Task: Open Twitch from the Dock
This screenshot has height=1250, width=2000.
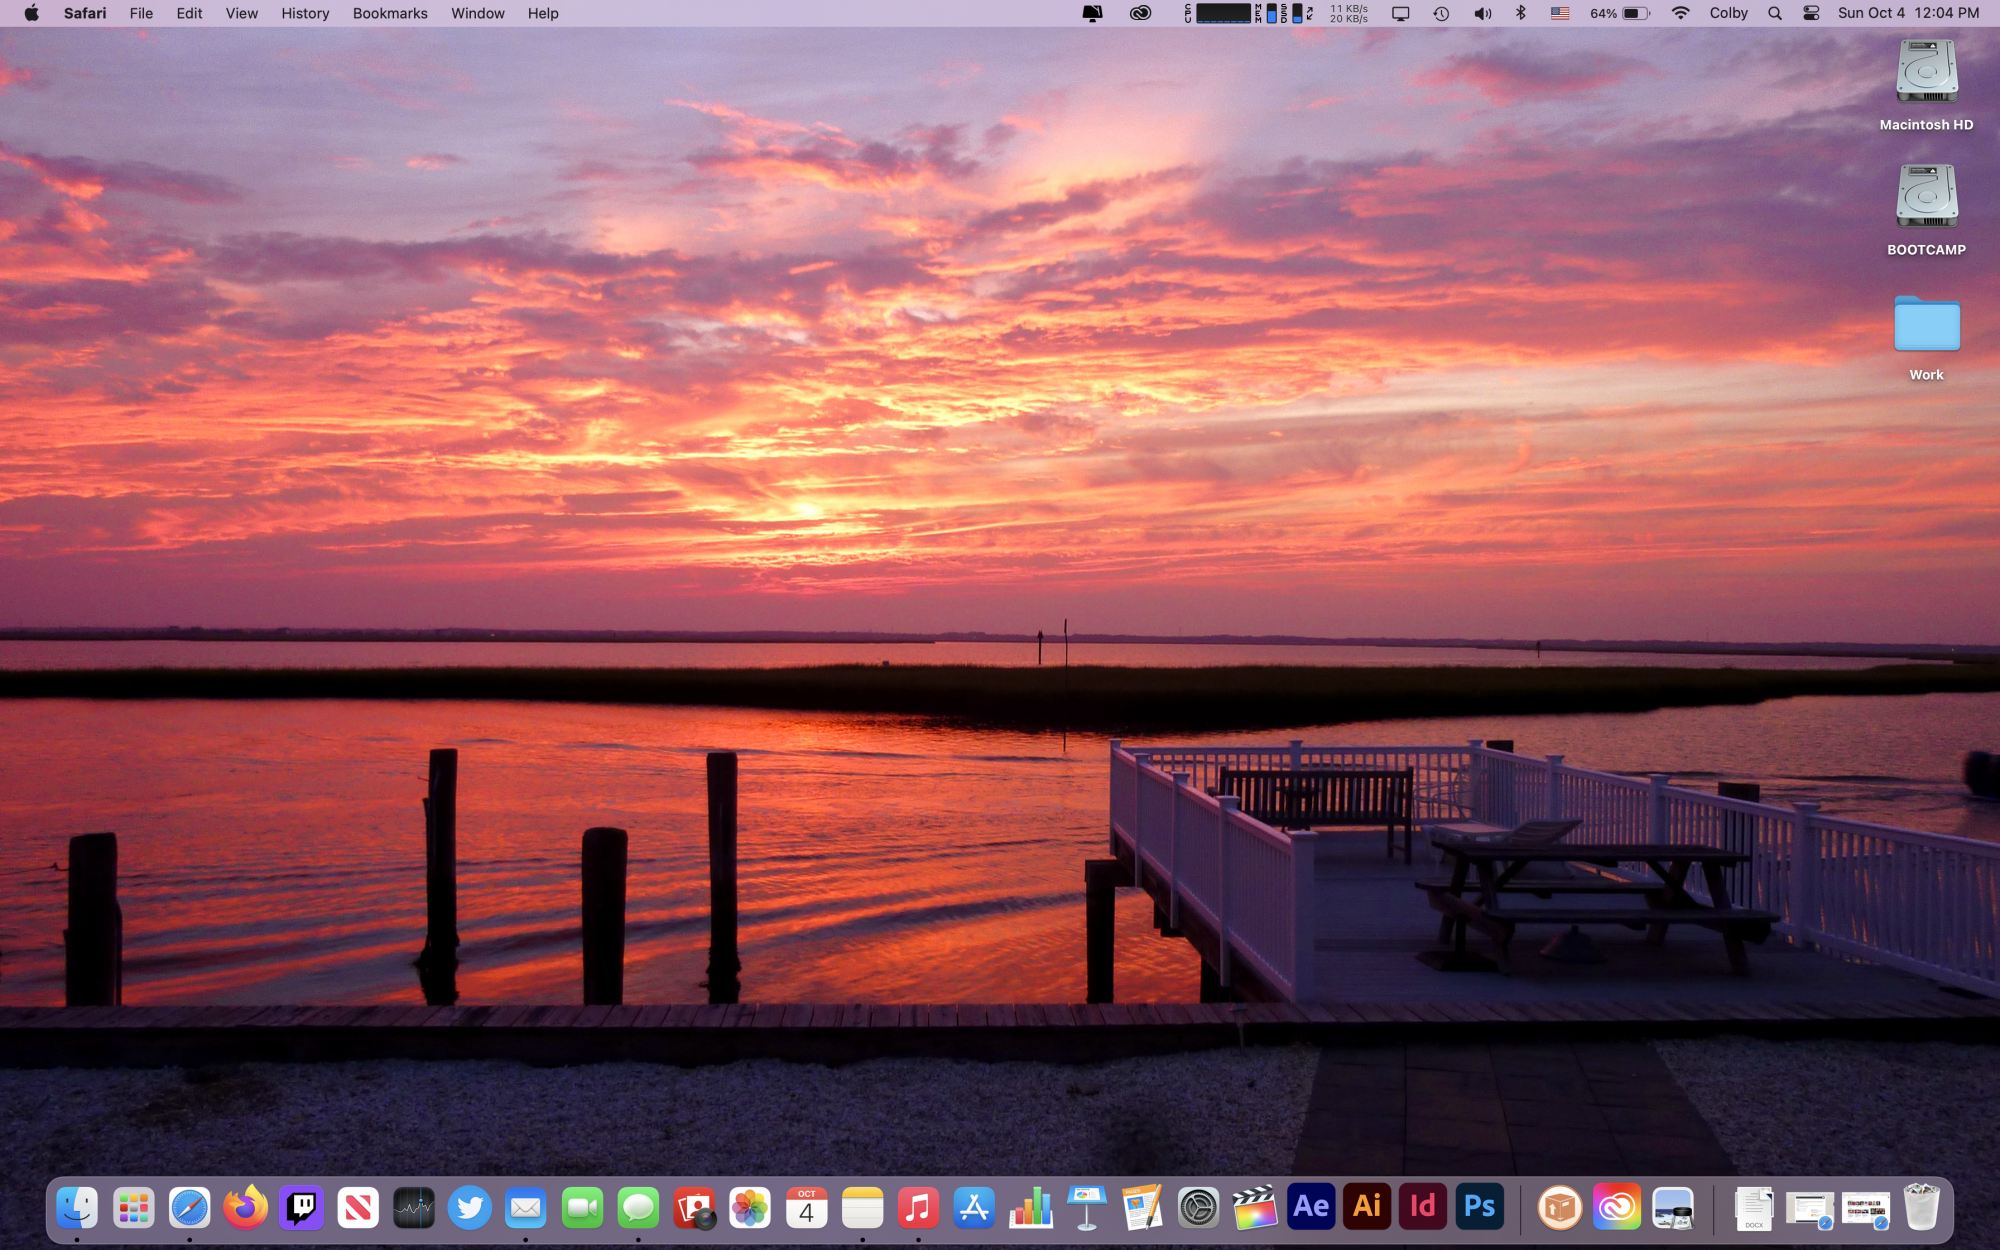Action: (x=301, y=1208)
